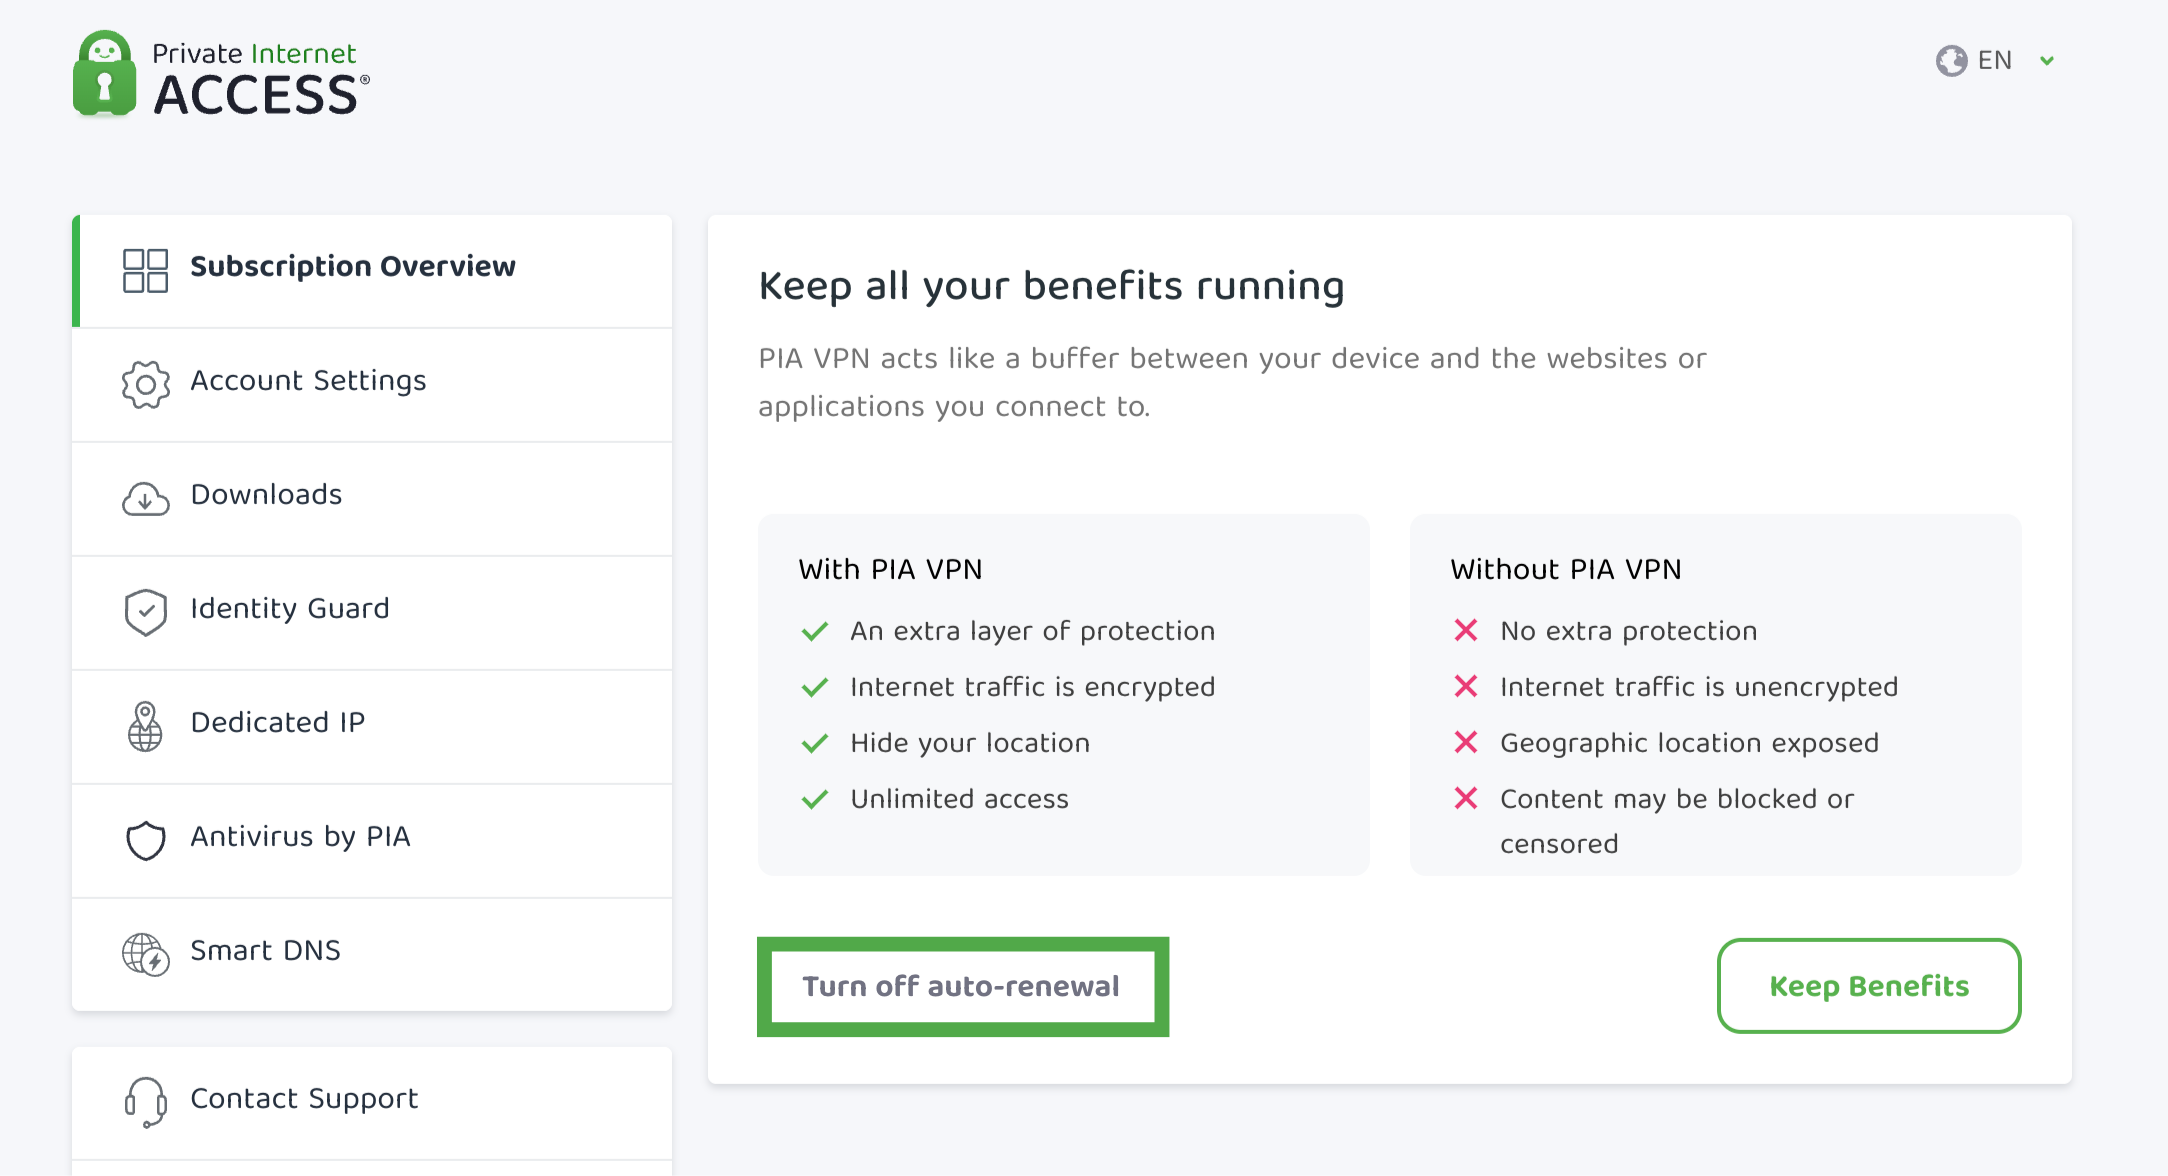Open Contact Support link
The image size is (2168, 1176).
click(x=372, y=1103)
